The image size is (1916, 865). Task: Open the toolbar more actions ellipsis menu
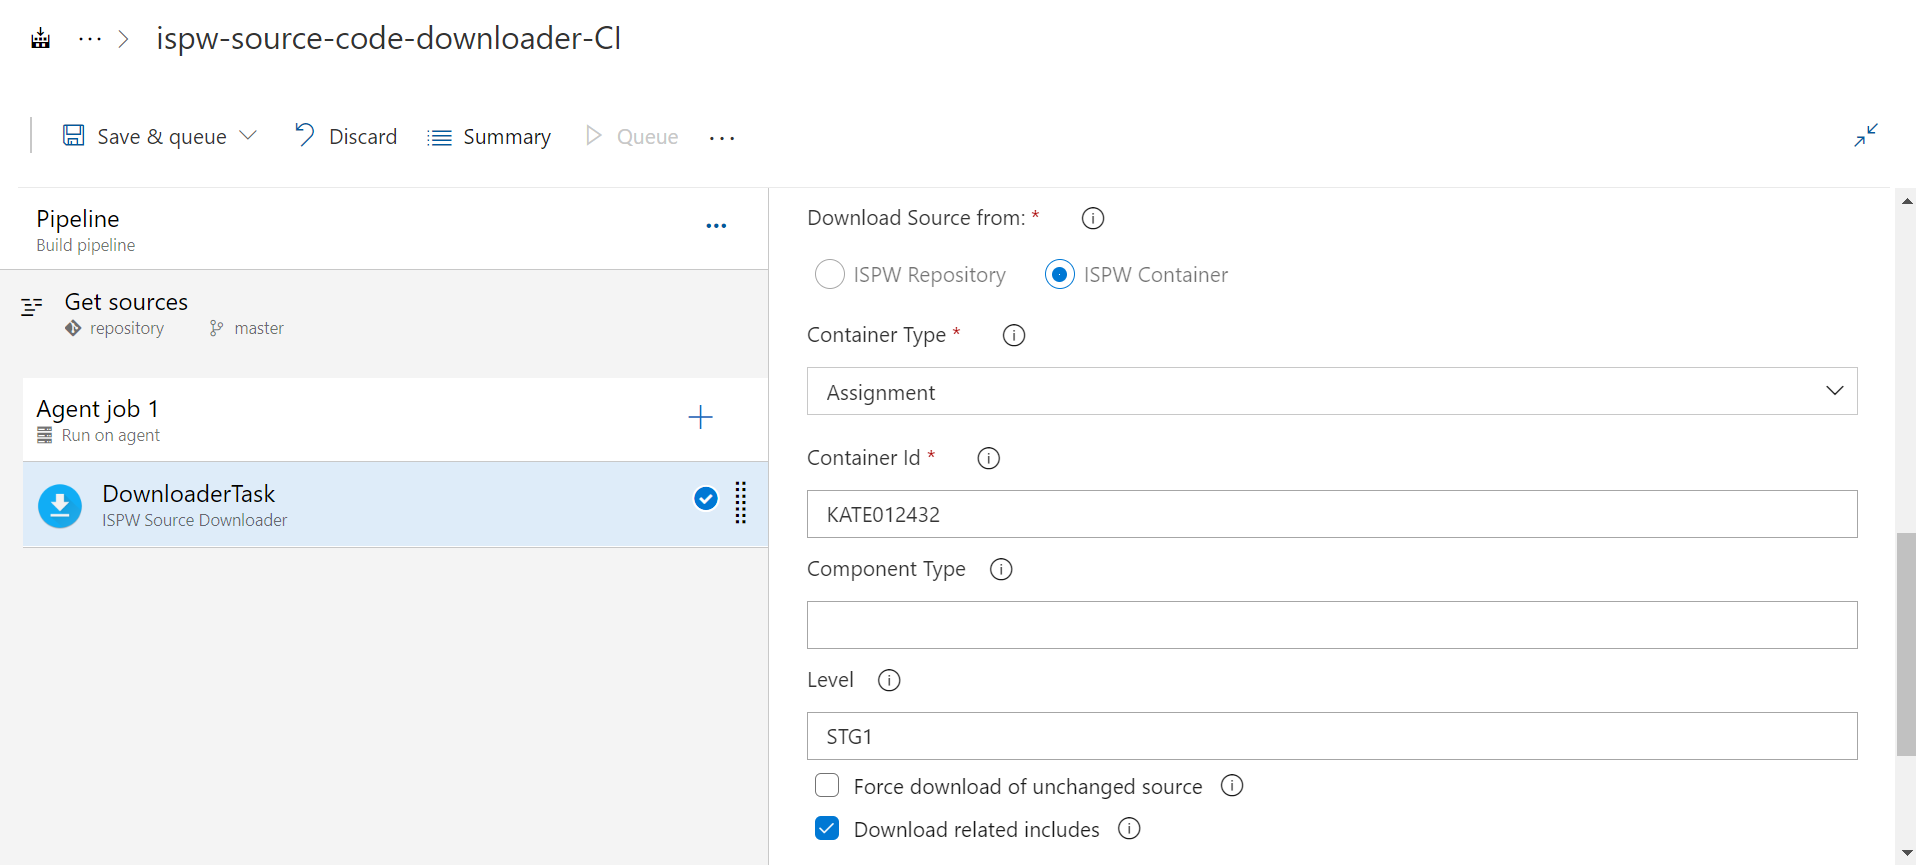[721, 138]
